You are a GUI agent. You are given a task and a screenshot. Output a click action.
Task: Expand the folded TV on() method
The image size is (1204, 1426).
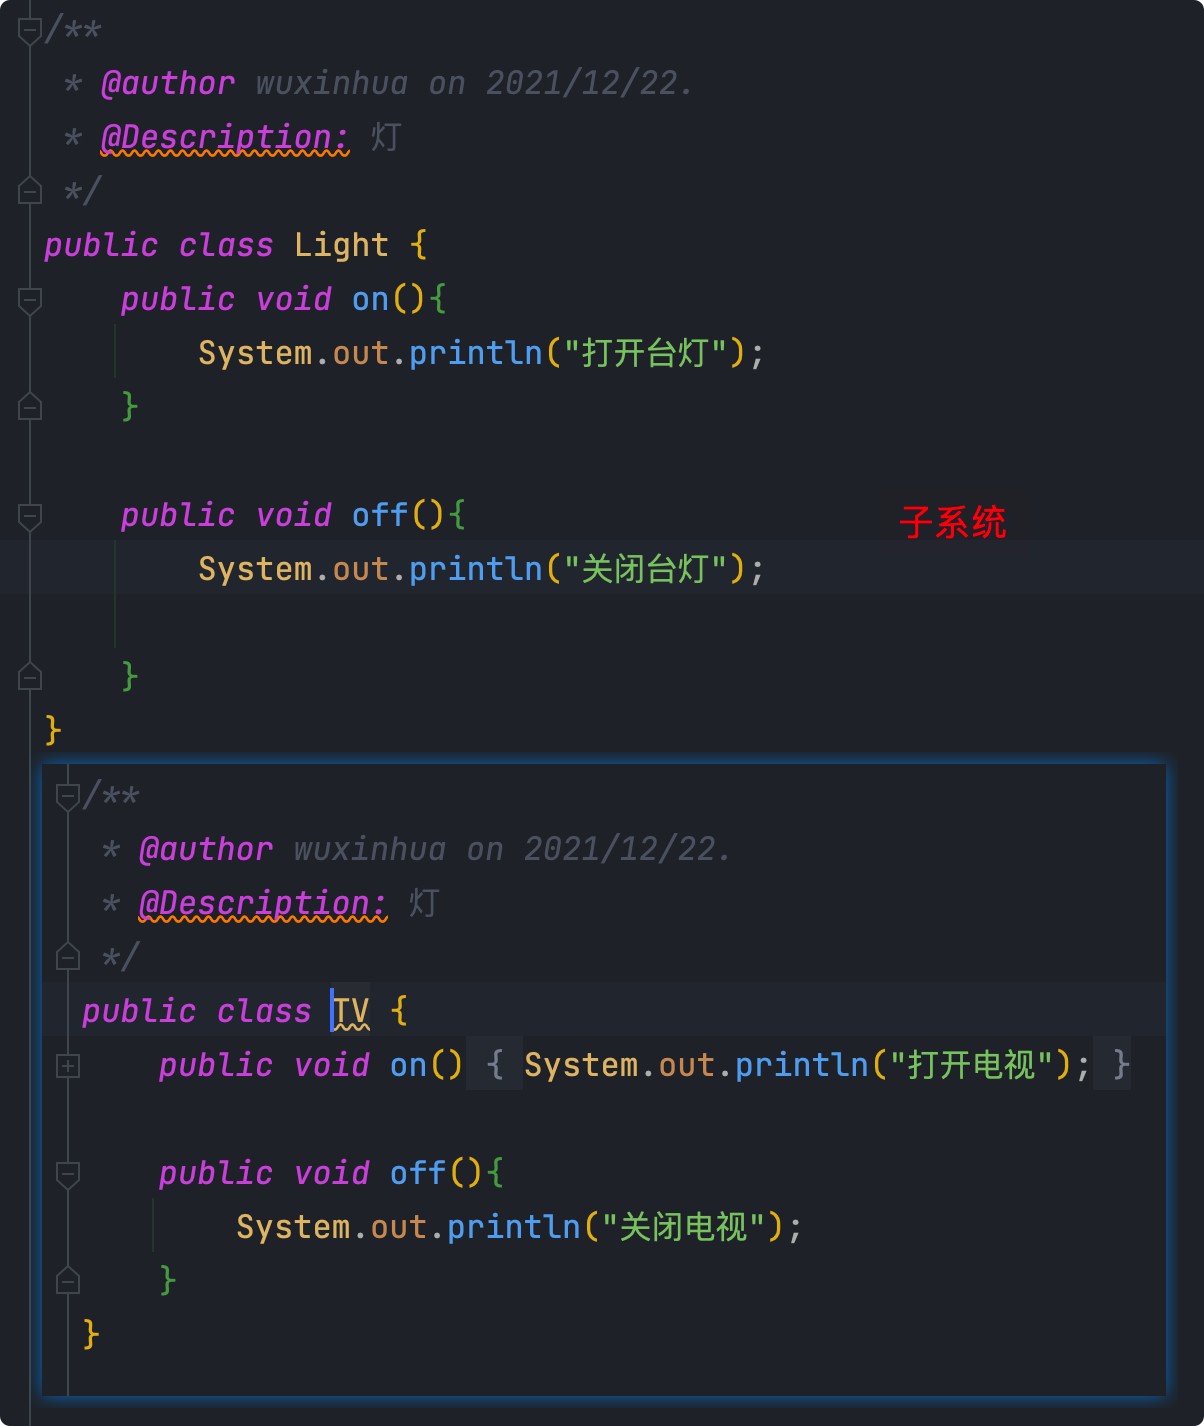pyautogui.click(x=68, y=1066)
